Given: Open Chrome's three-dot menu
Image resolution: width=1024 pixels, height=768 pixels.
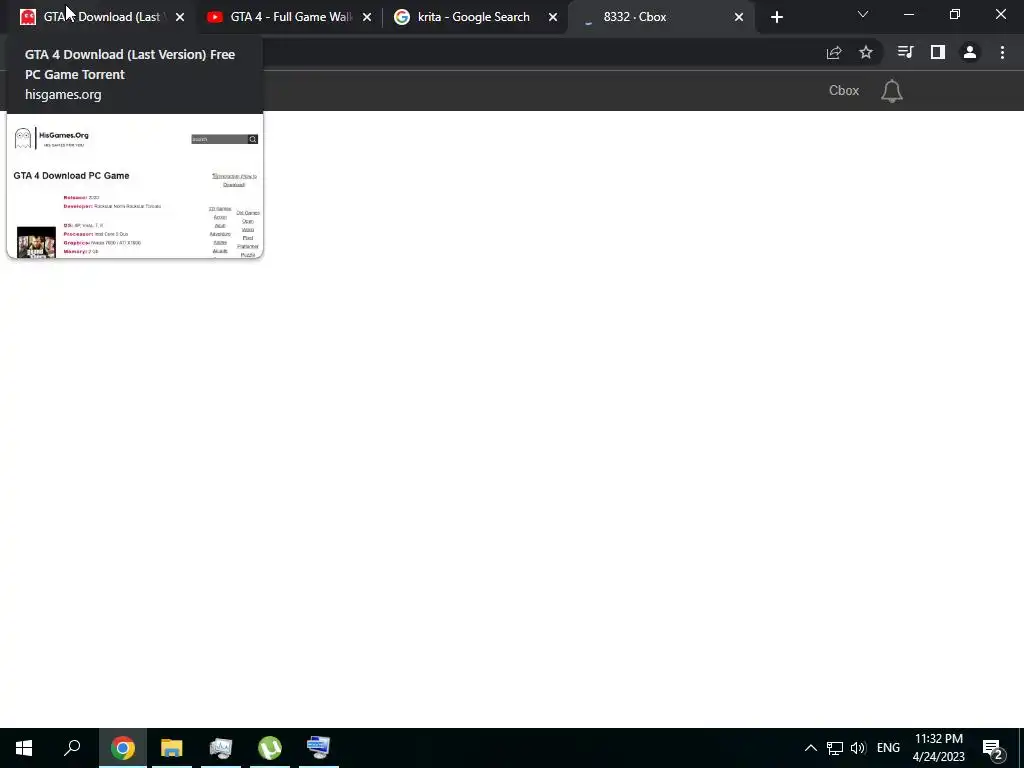Looking at the screenshot, I should click(x=1002, y=52).
